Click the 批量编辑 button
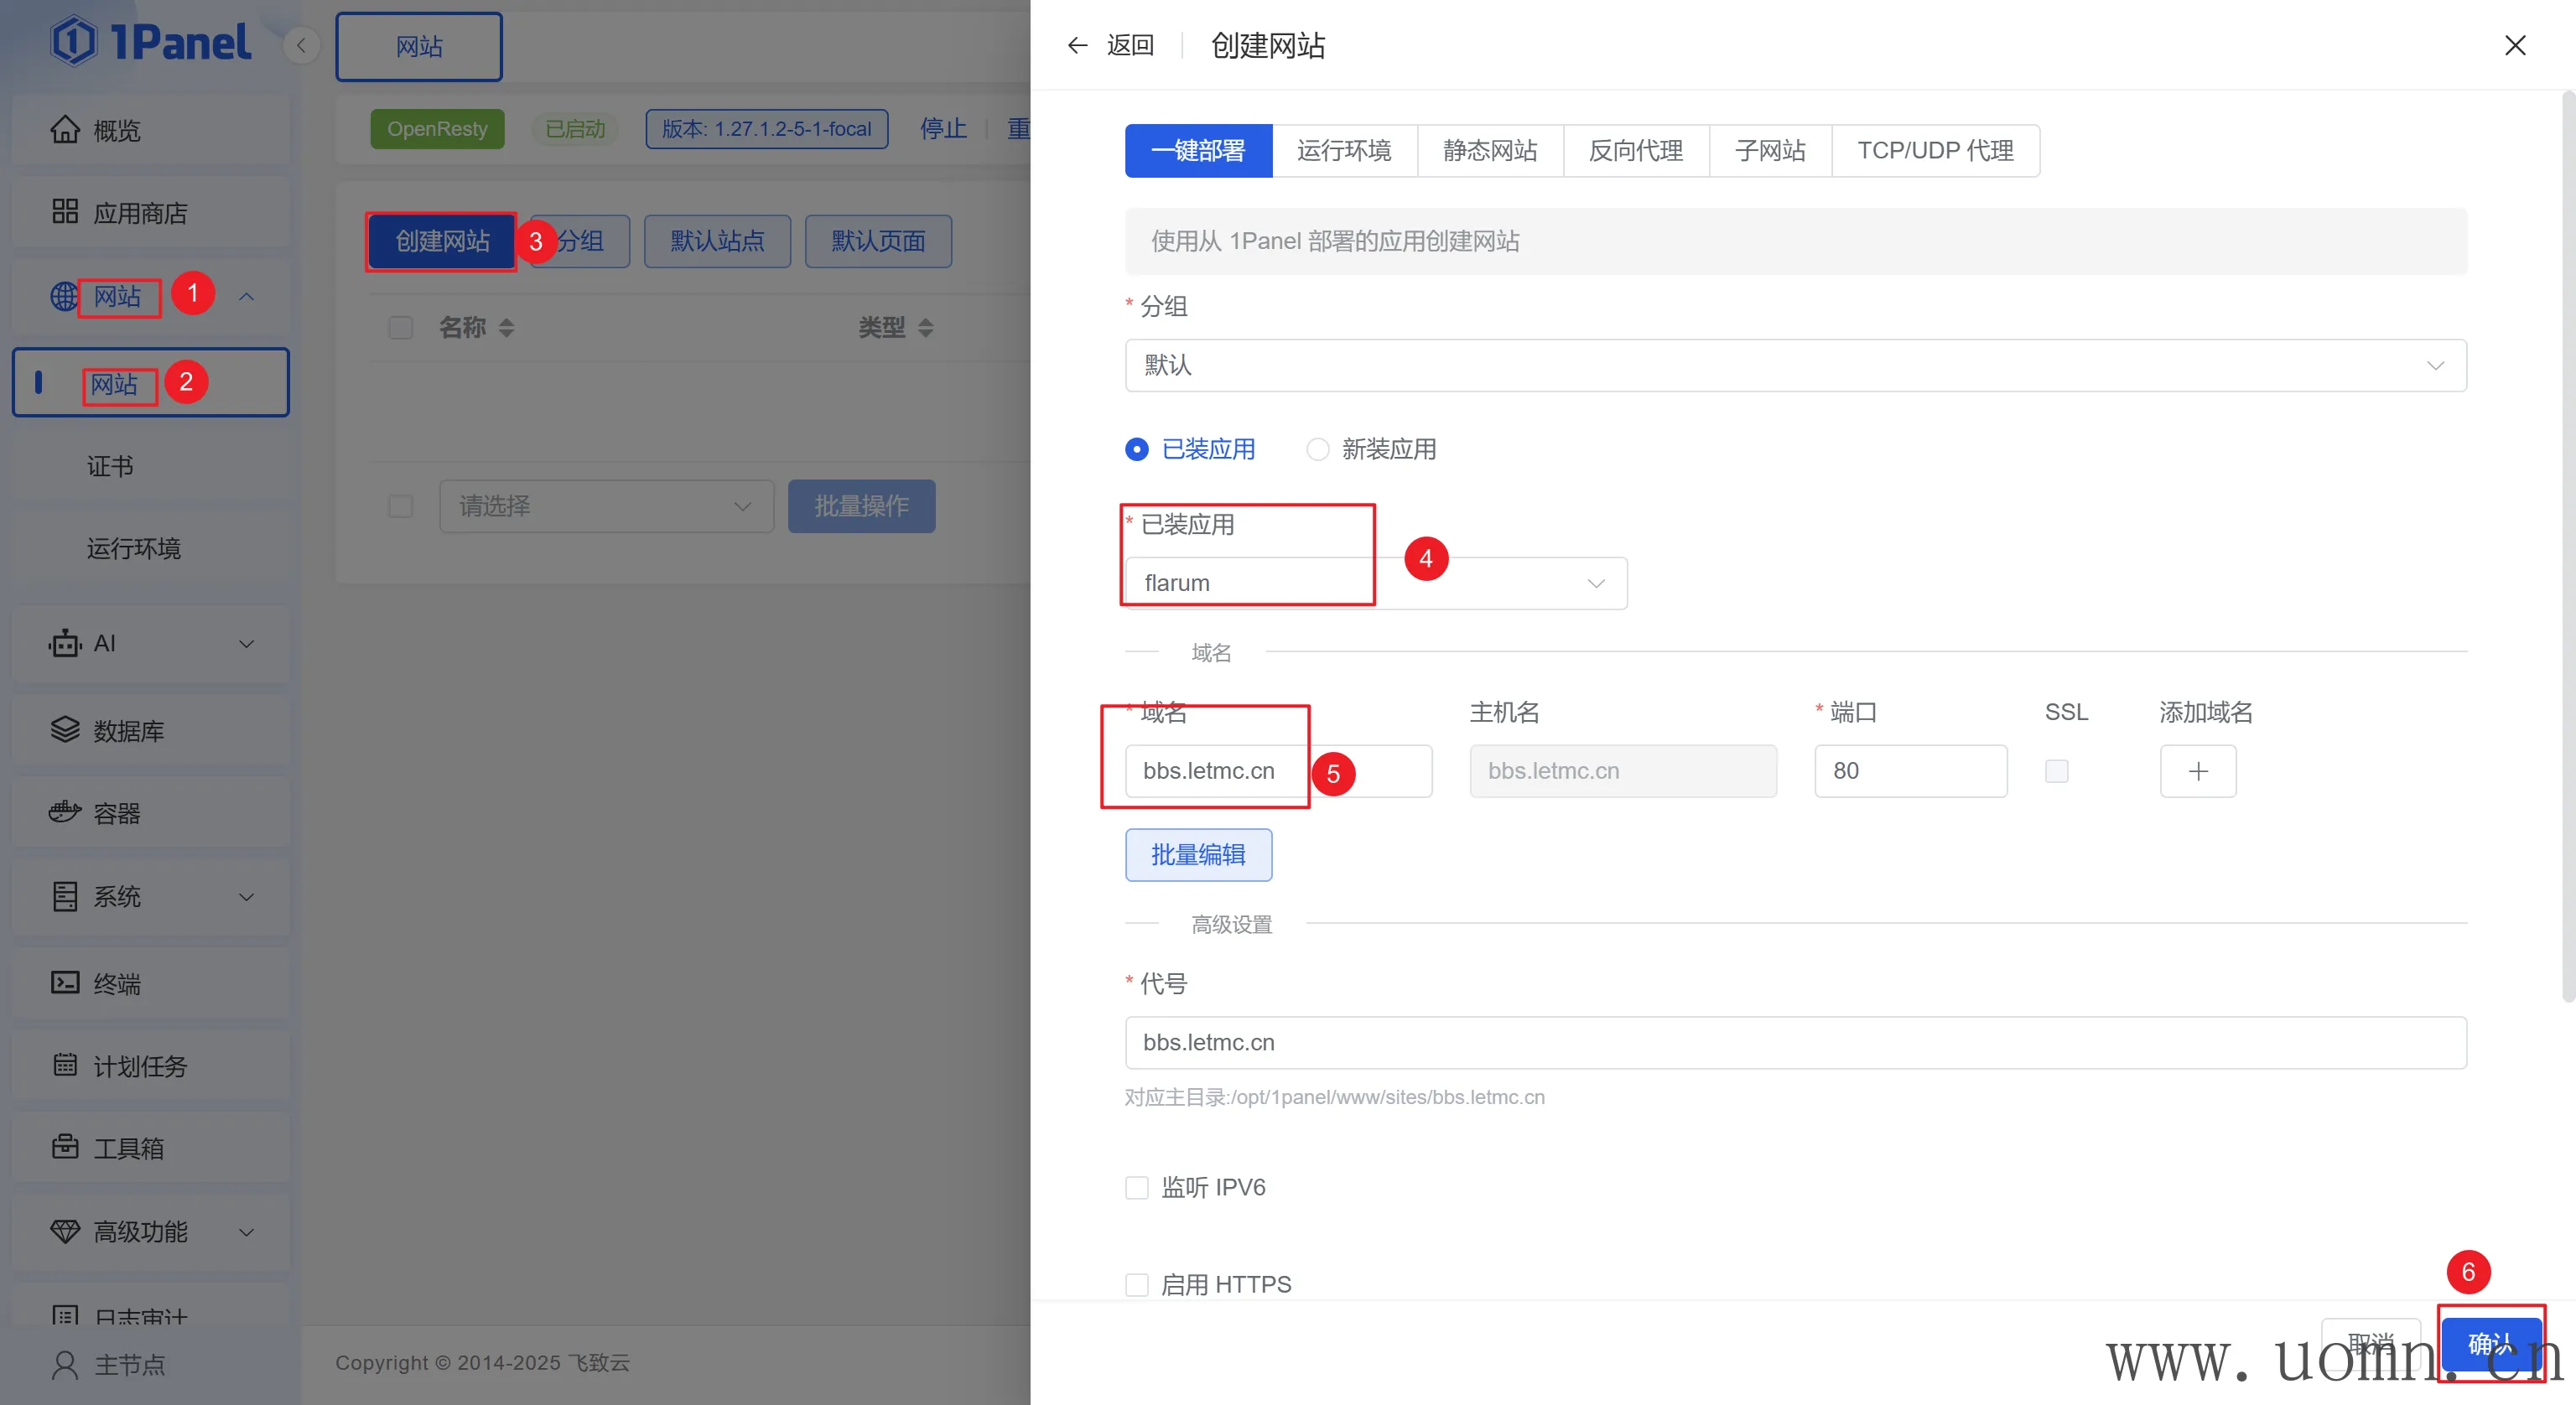The image size is (2576, 1405). point(1198,855)
